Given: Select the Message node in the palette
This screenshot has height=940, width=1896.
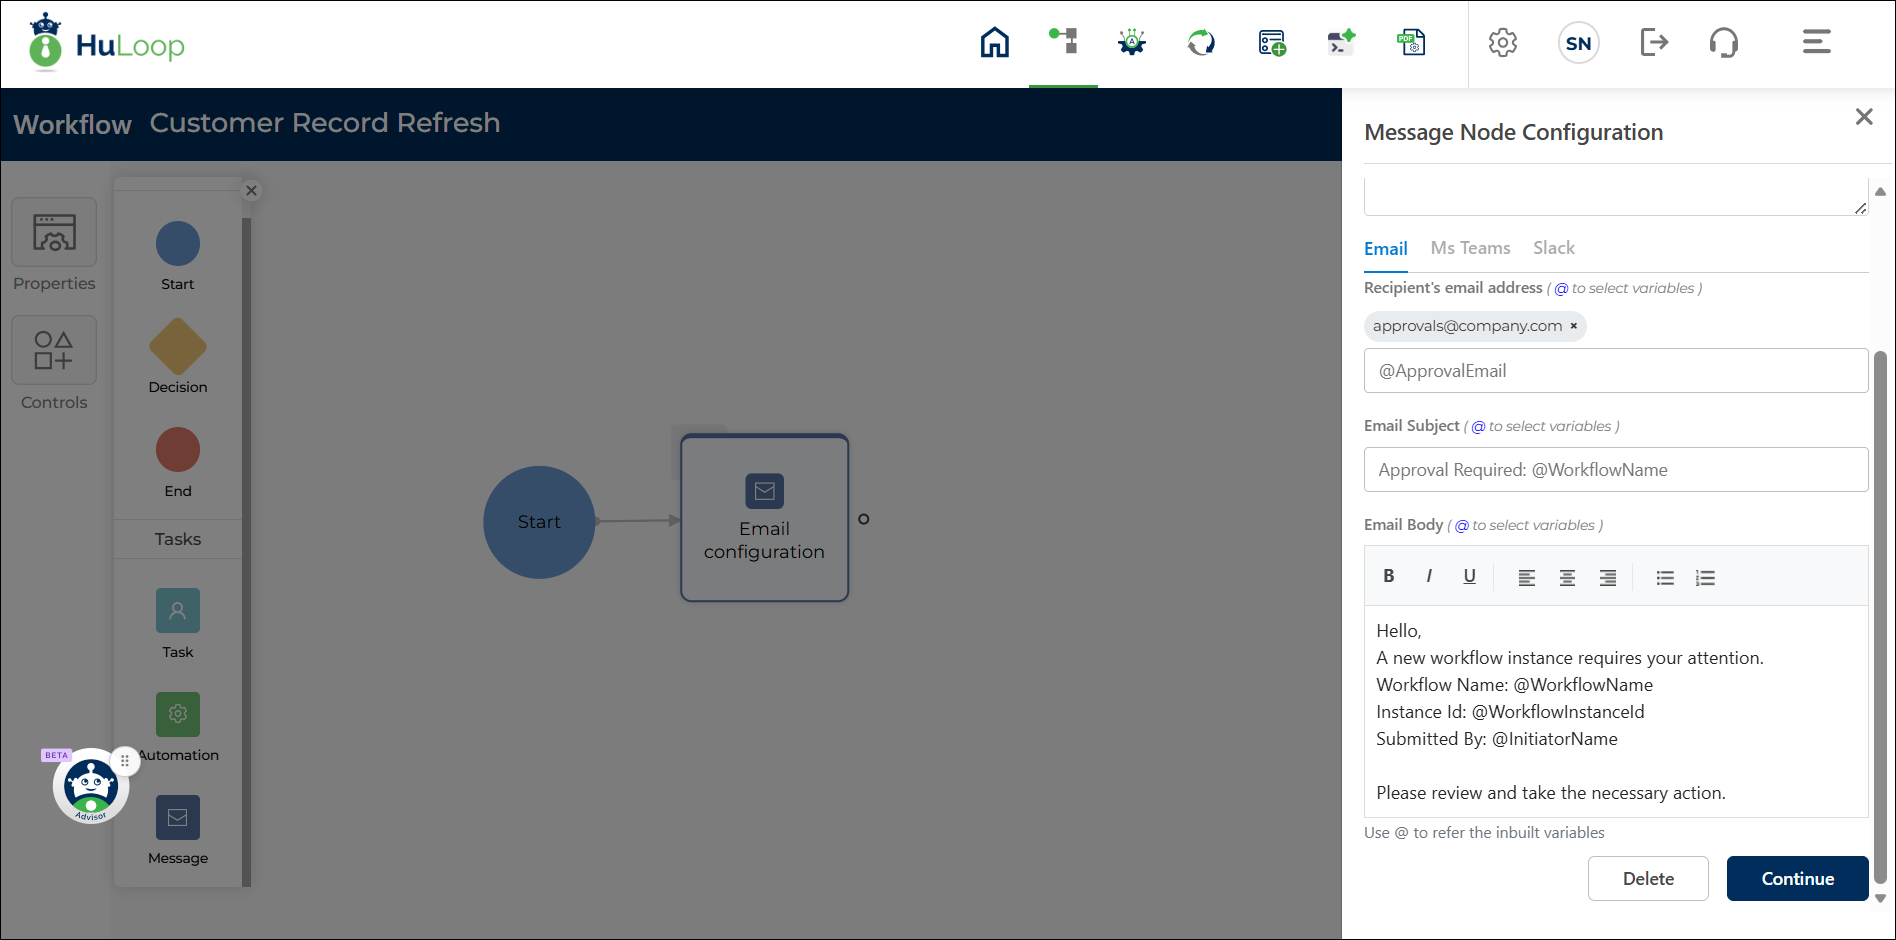Looking at the screenshot, I should [x=178, y=817].
